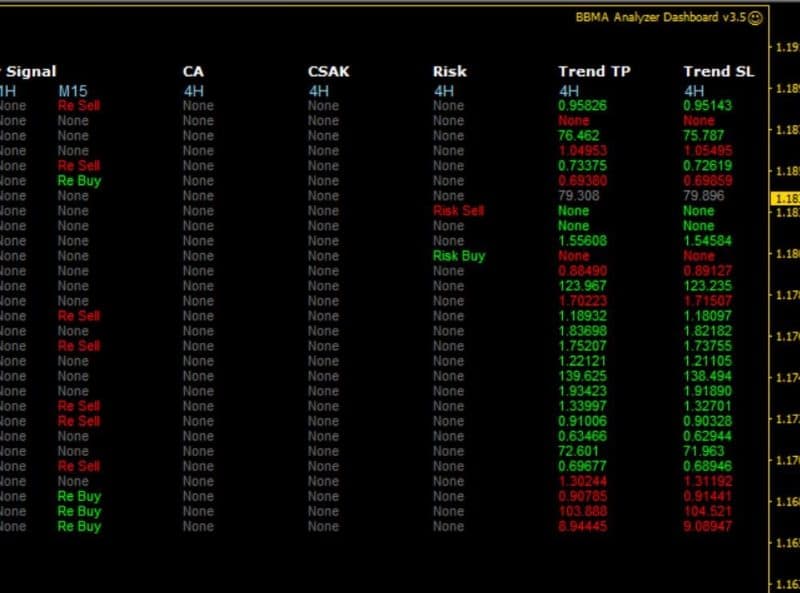Viewport: 800px width, 593px height.
Task: Click the Trend TP value 1.55608
Action: click(582, 241)
